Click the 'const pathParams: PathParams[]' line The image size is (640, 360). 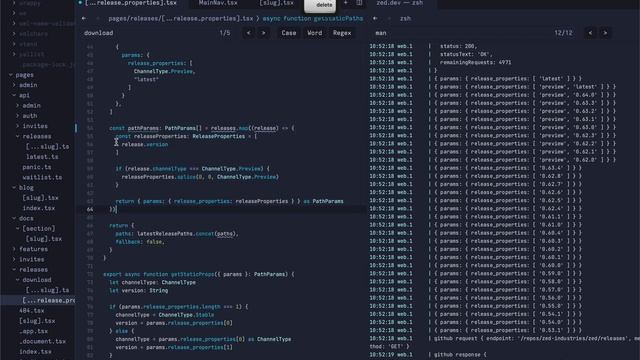[201, 128]
